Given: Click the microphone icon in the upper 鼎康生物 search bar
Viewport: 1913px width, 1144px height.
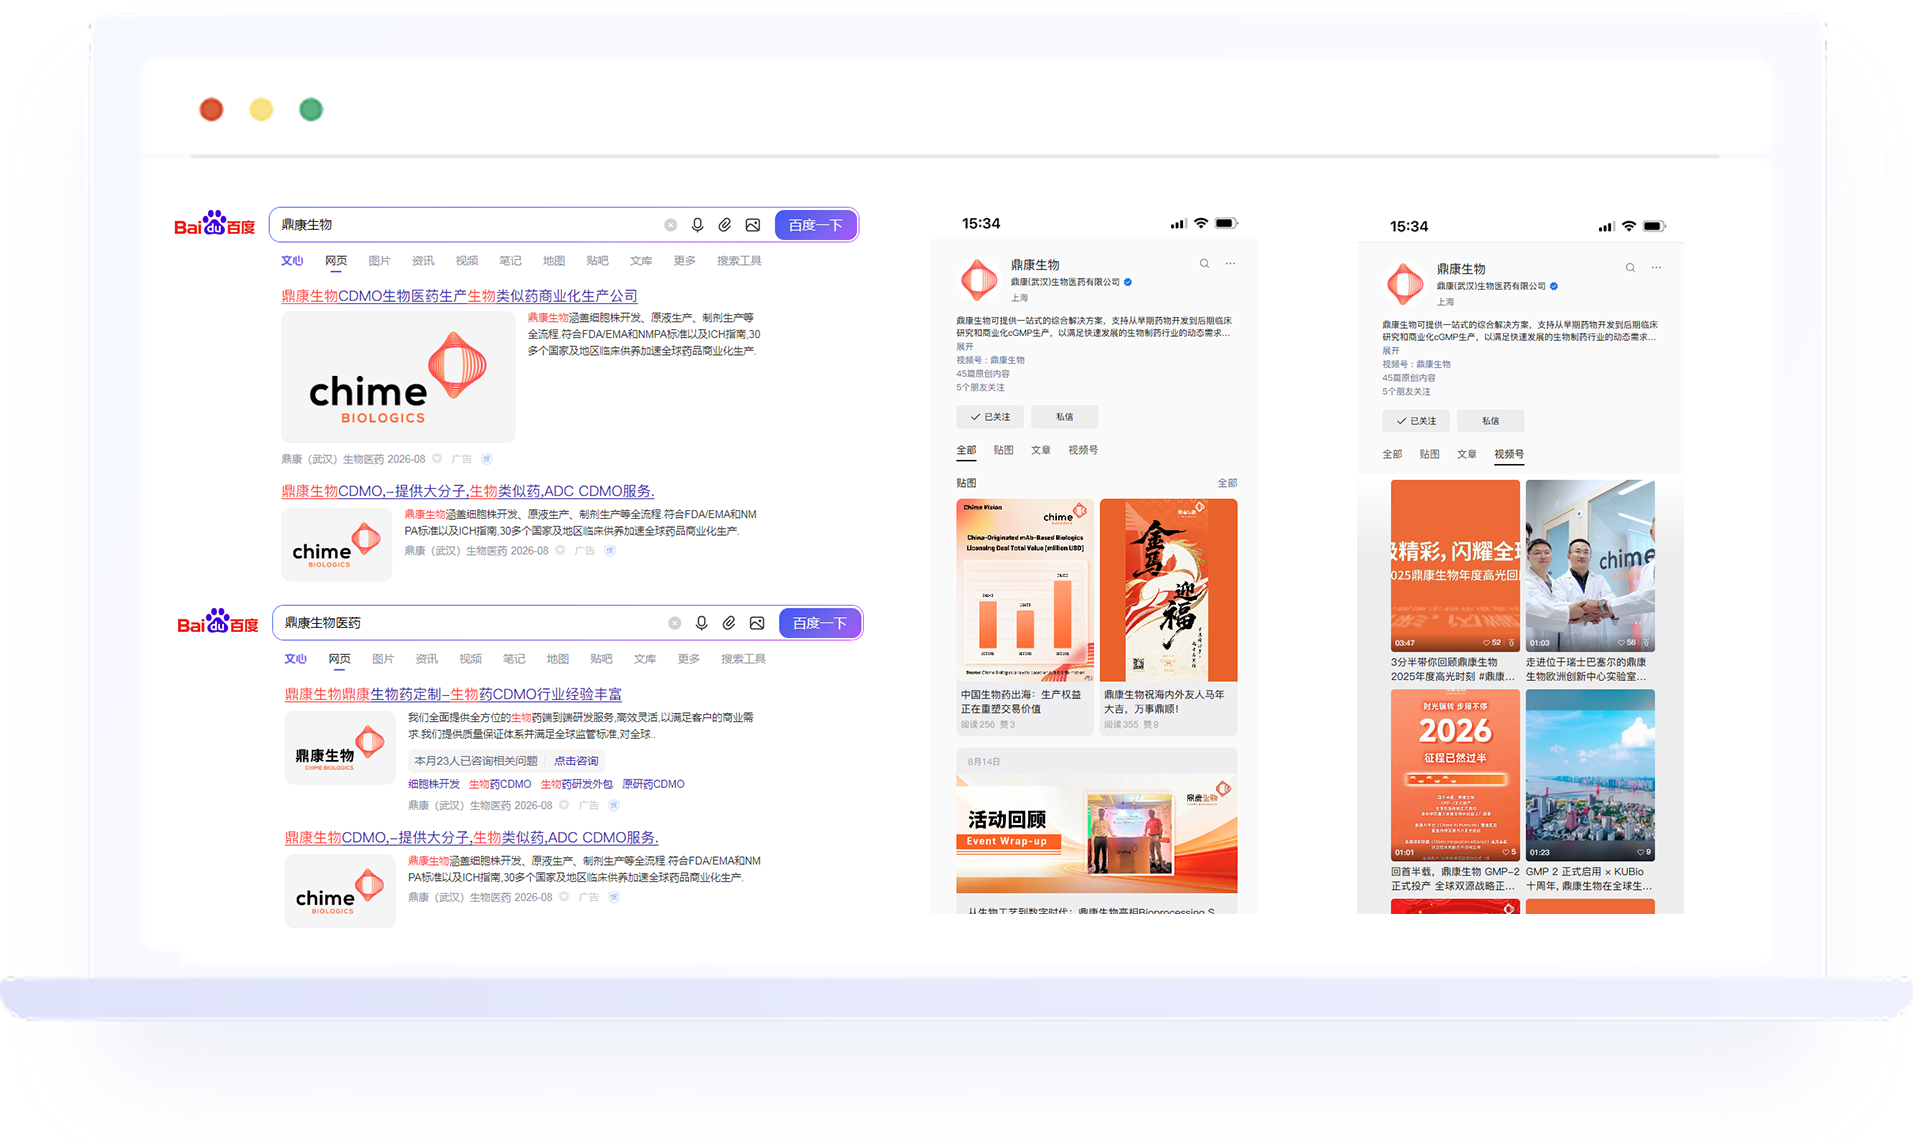Looking at the screenshot, I should point(697,225).
